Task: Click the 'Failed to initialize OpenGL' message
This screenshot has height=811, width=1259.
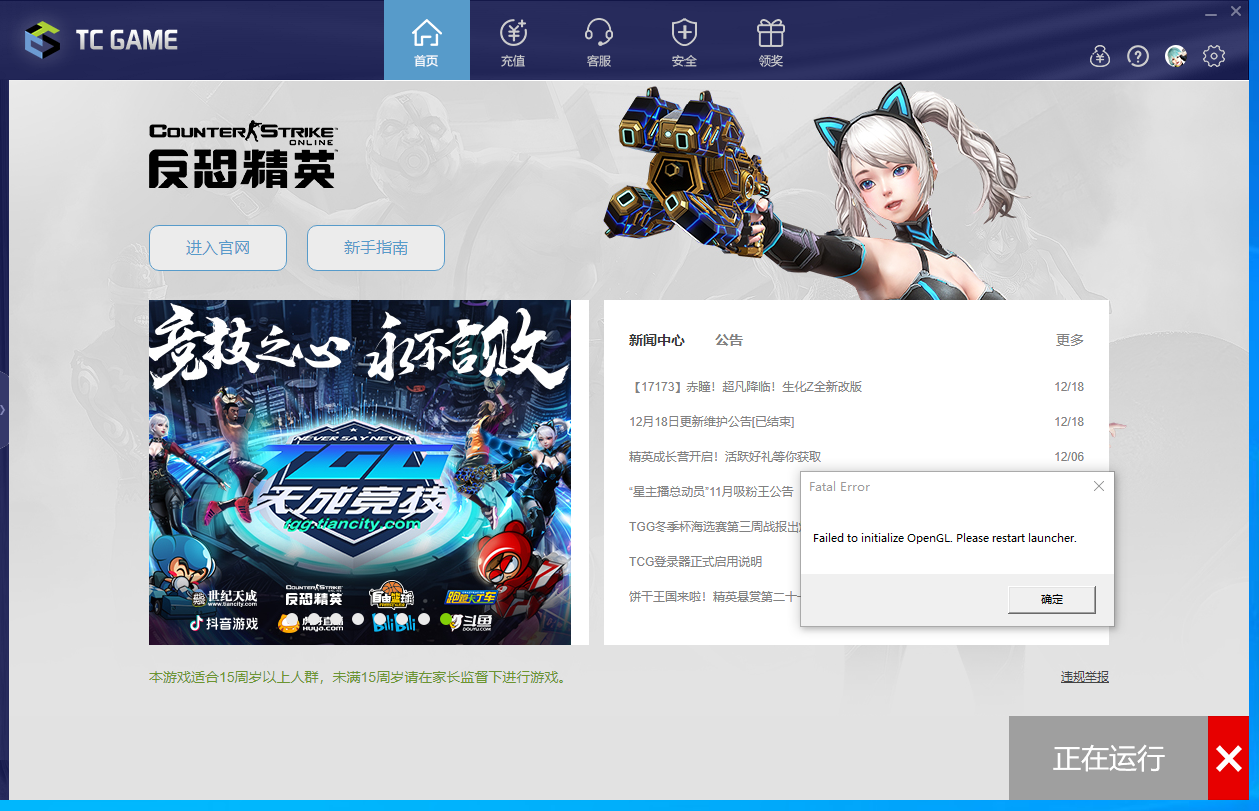Action: click(945, 538)
